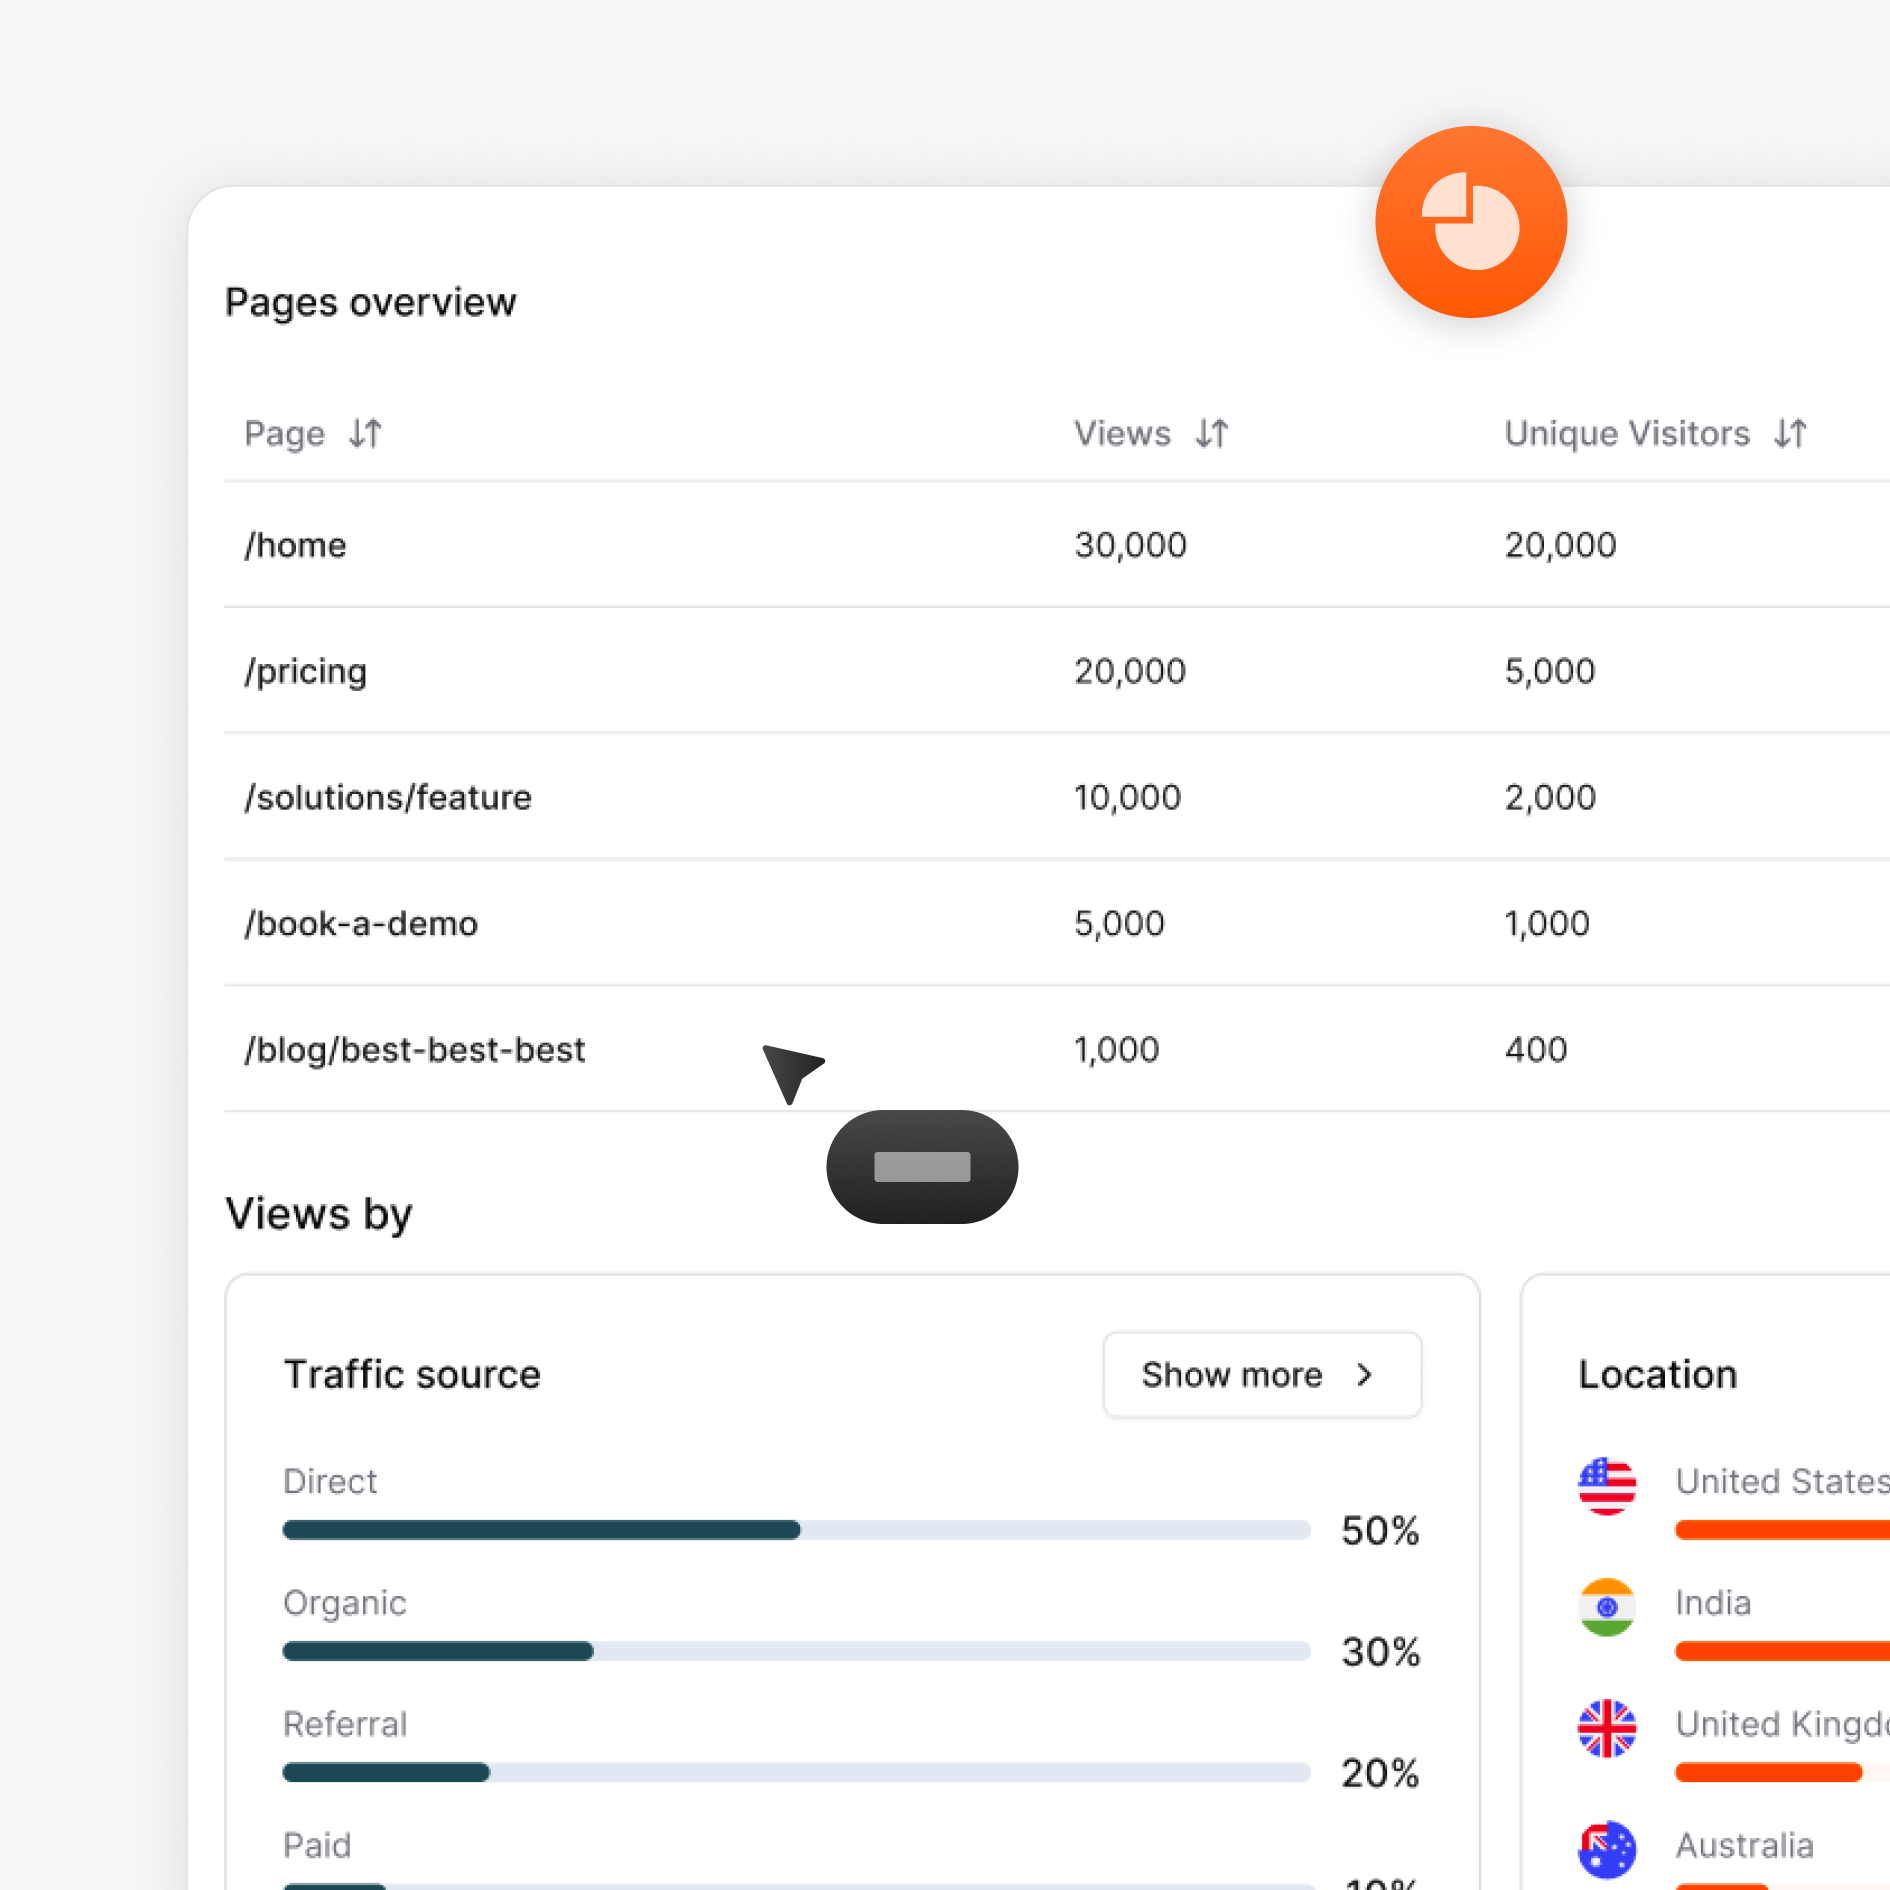Click the United States flag icon

click(x=1607, y=1486)
